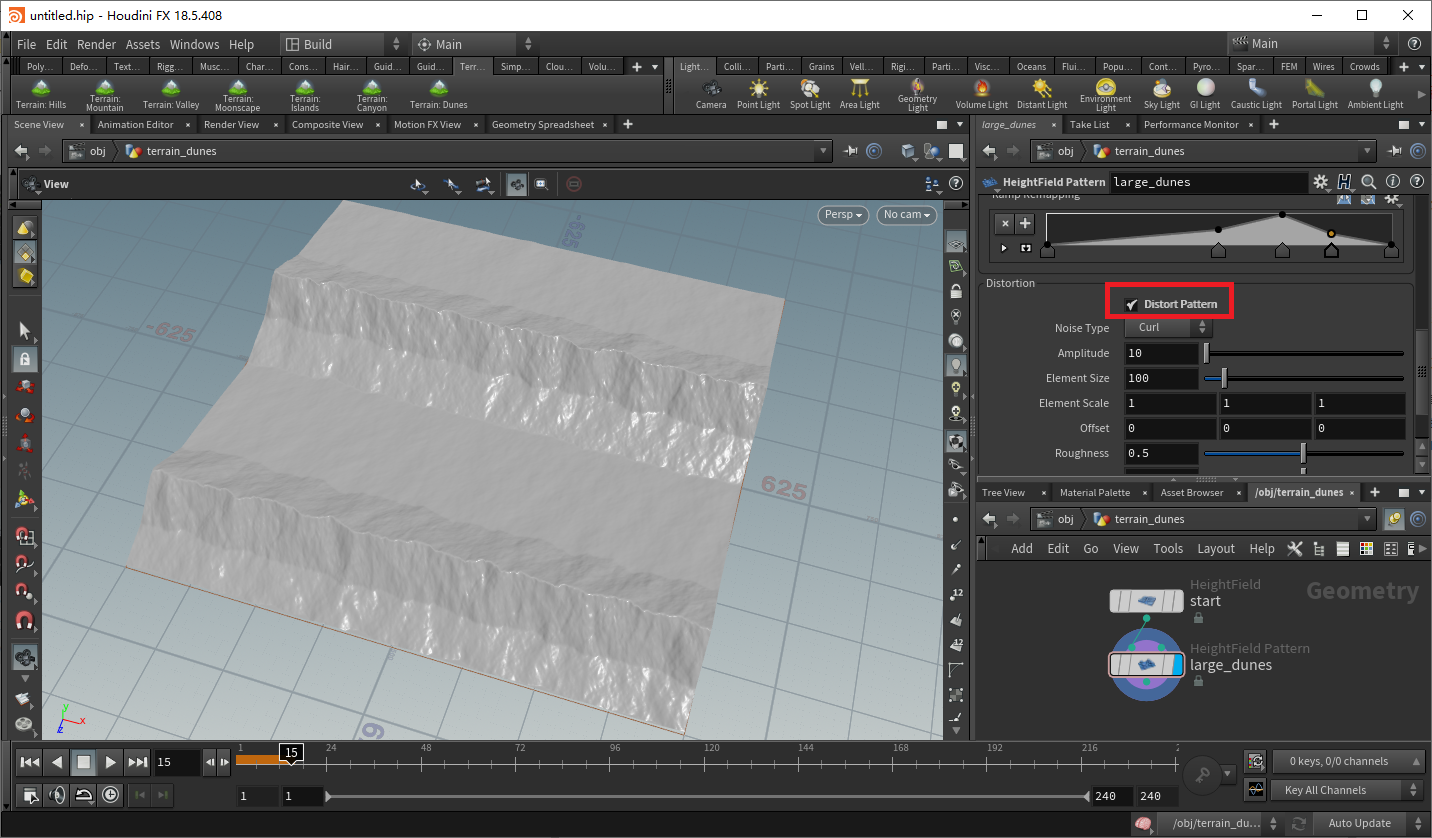Add a Distant Light from the shelf
1432x838 pixels.
point(1042,95)
